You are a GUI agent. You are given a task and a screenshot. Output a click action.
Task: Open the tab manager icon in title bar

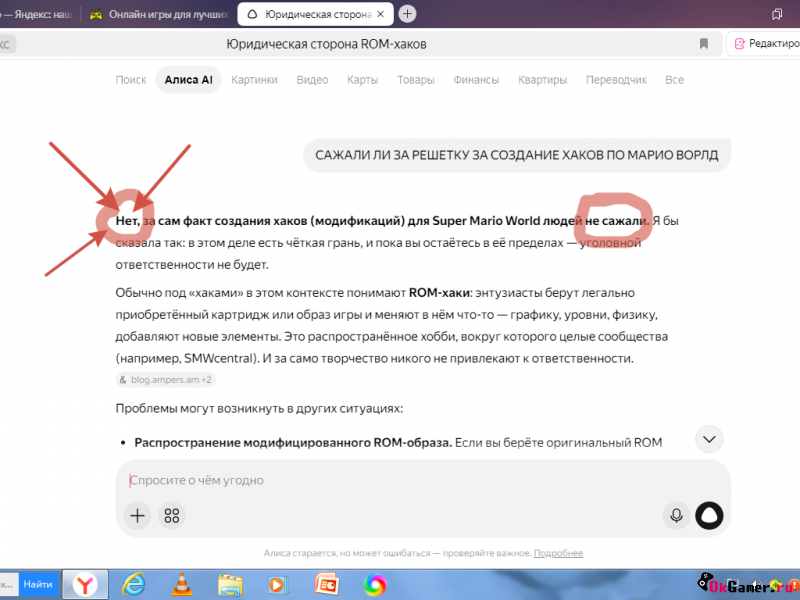coord(777,14)
